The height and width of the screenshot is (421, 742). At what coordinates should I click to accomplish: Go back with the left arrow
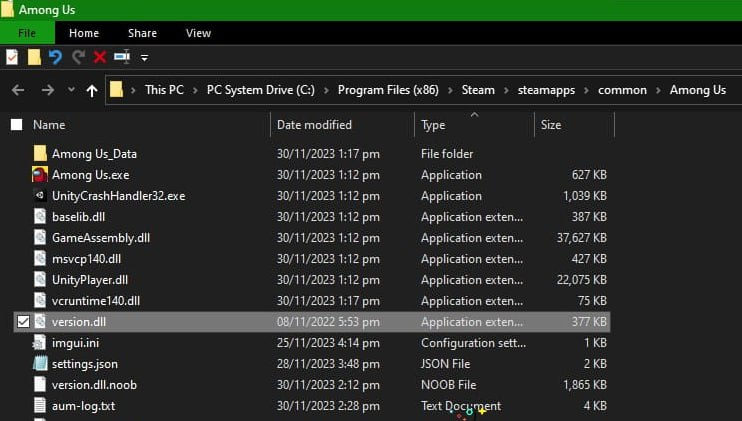point(18,90)
